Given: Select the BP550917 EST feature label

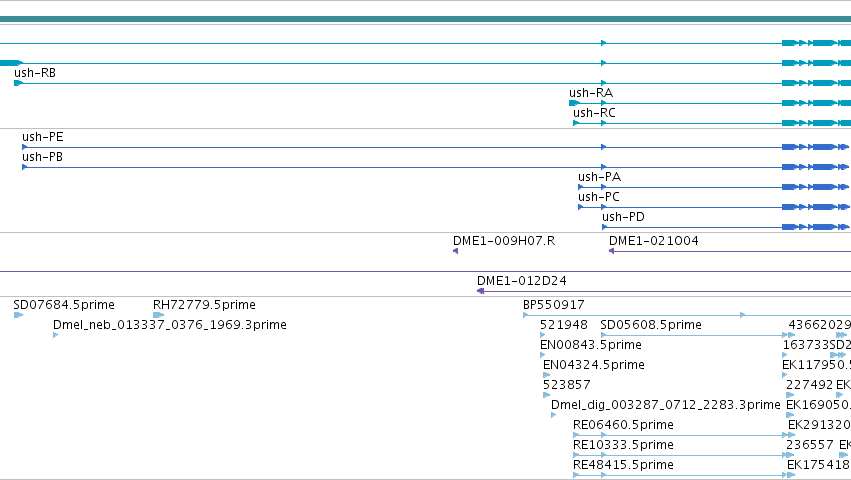Looking at the screenshot, I should tap(554, 305).
